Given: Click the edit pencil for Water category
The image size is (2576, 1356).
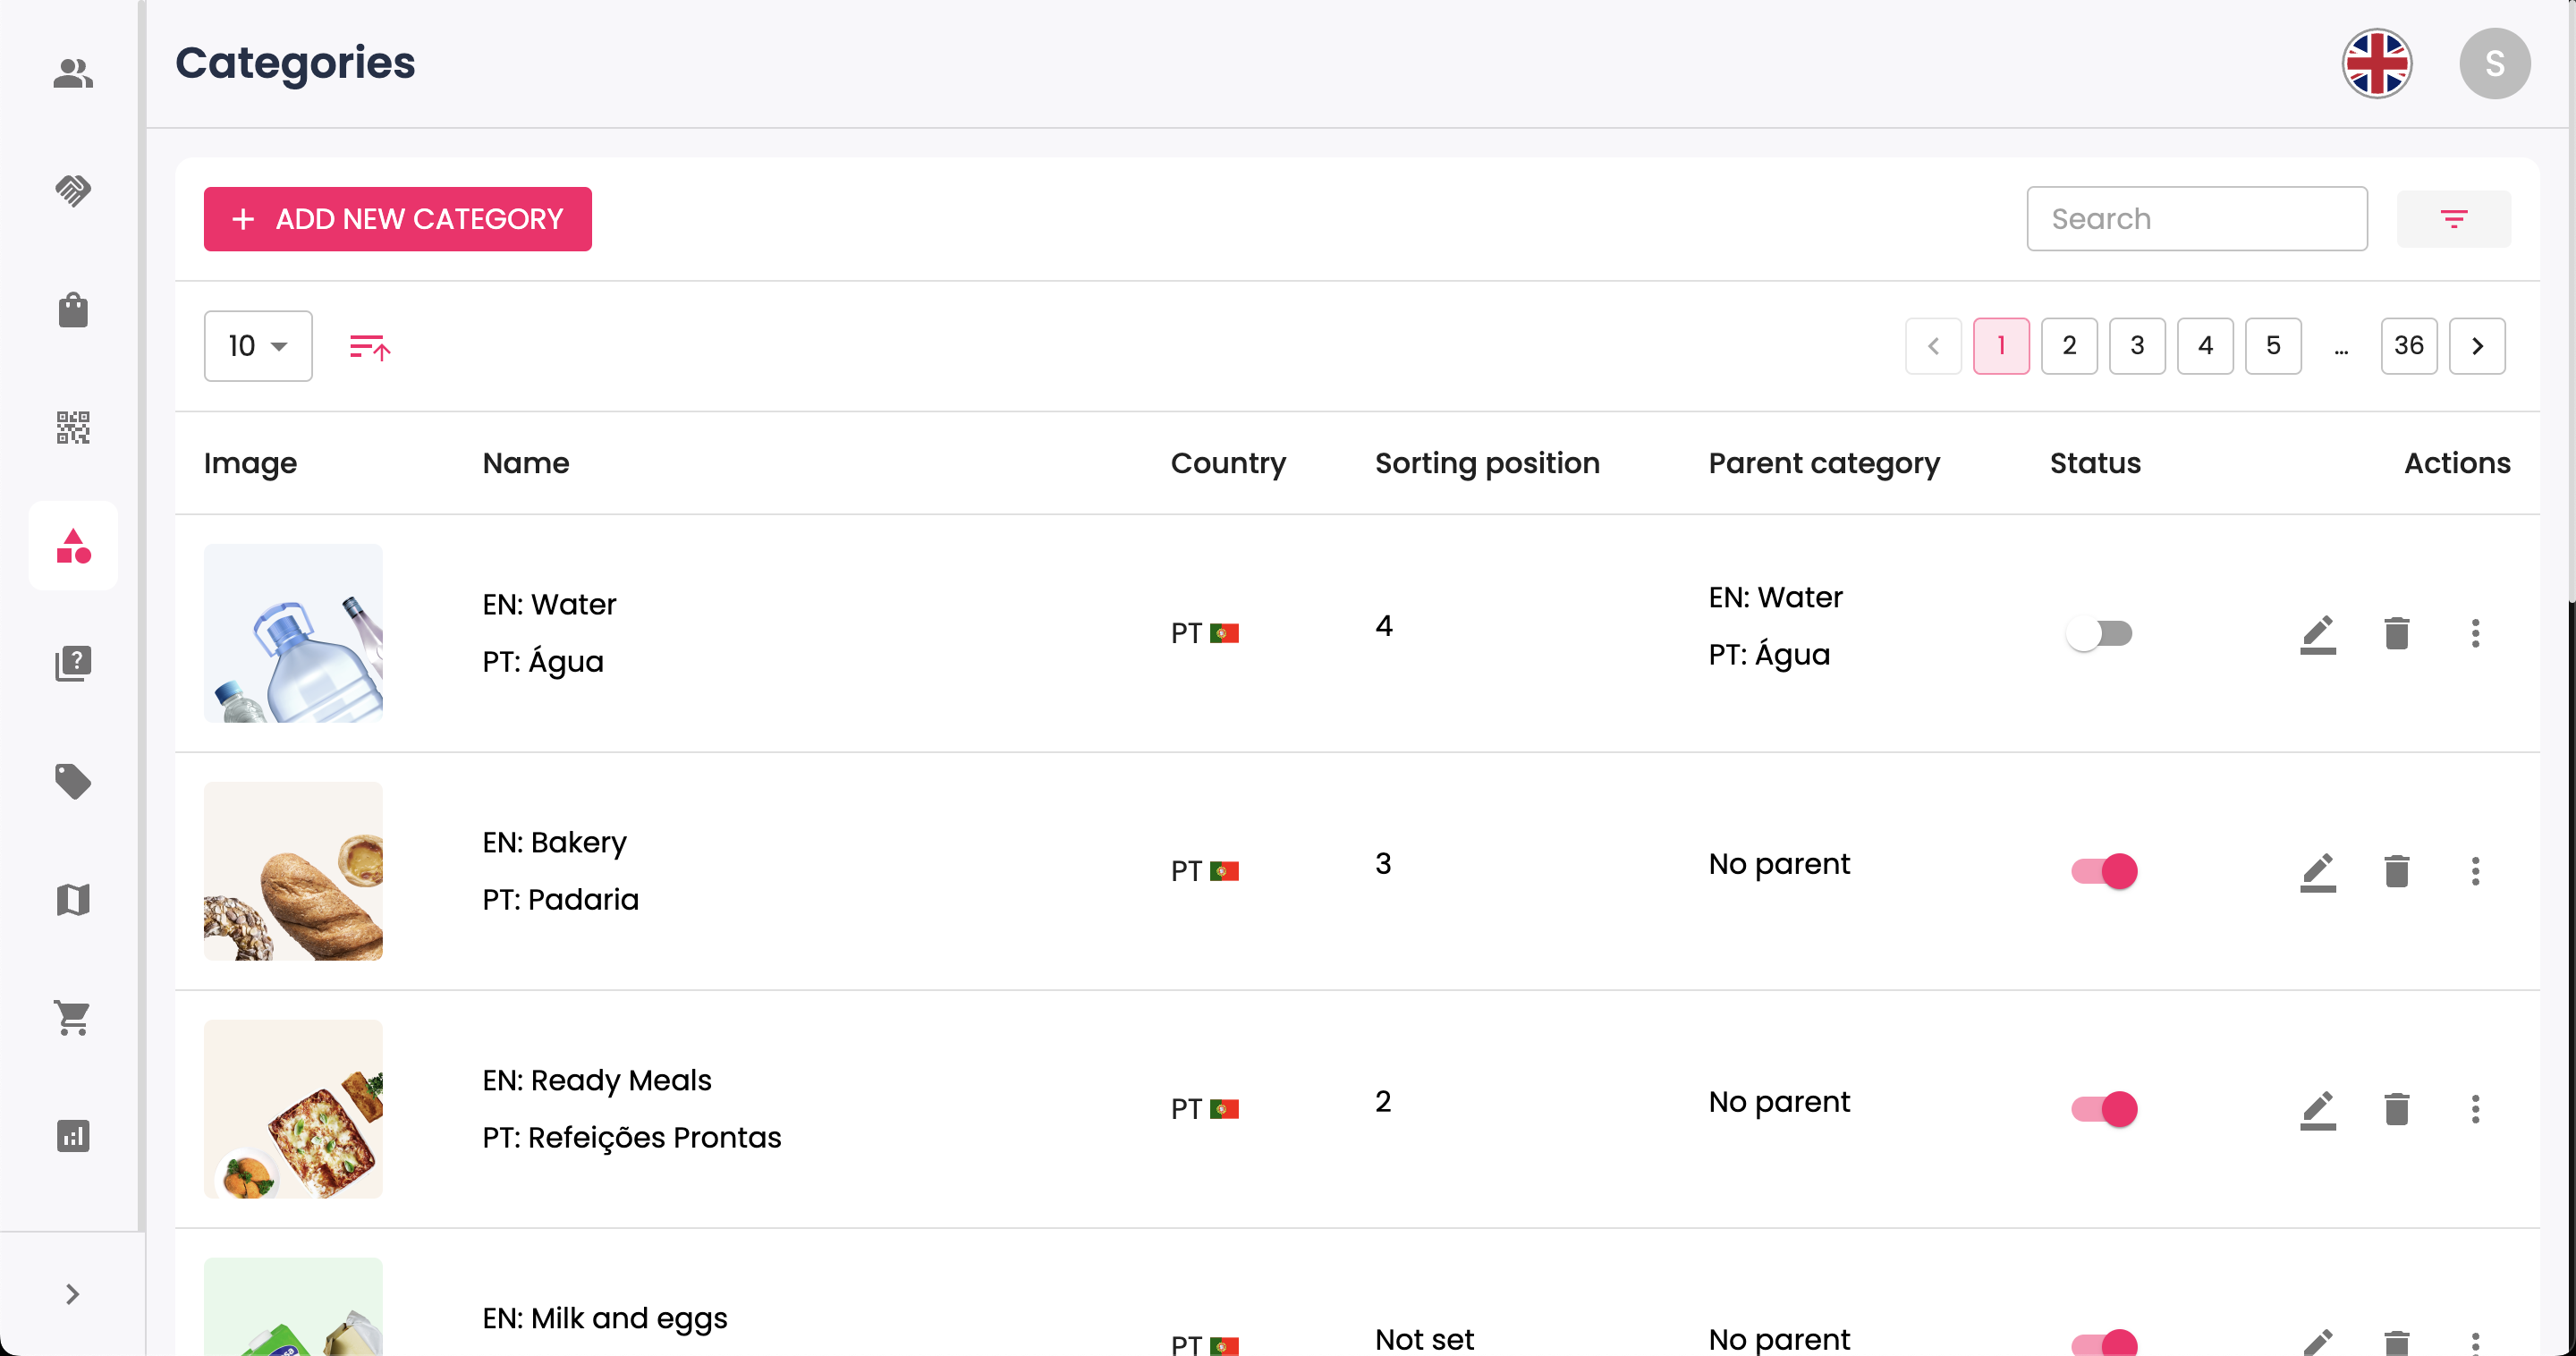Looking at the screenshot, I should pyautogui.click(x=2317, y=633).
